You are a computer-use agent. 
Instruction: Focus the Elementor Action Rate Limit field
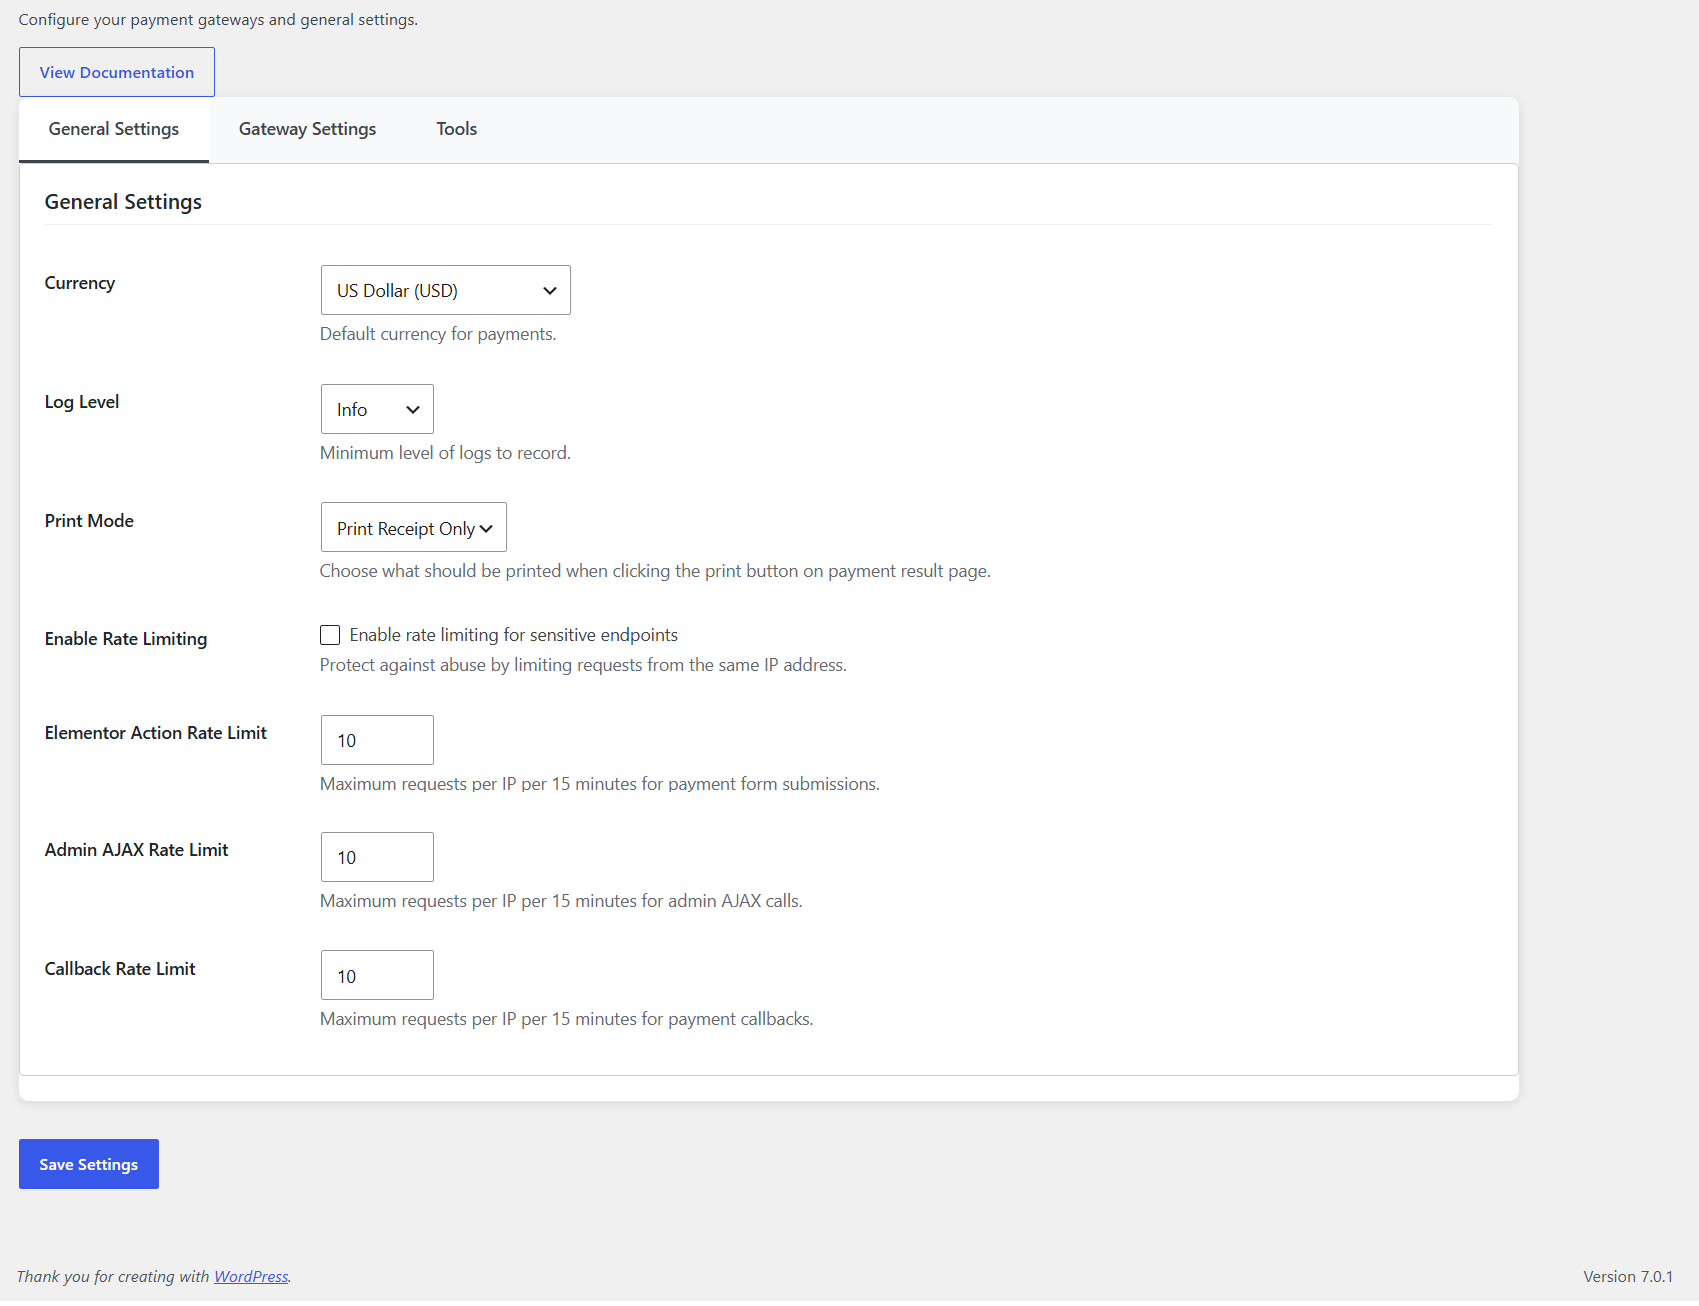(x=377, y=740)
